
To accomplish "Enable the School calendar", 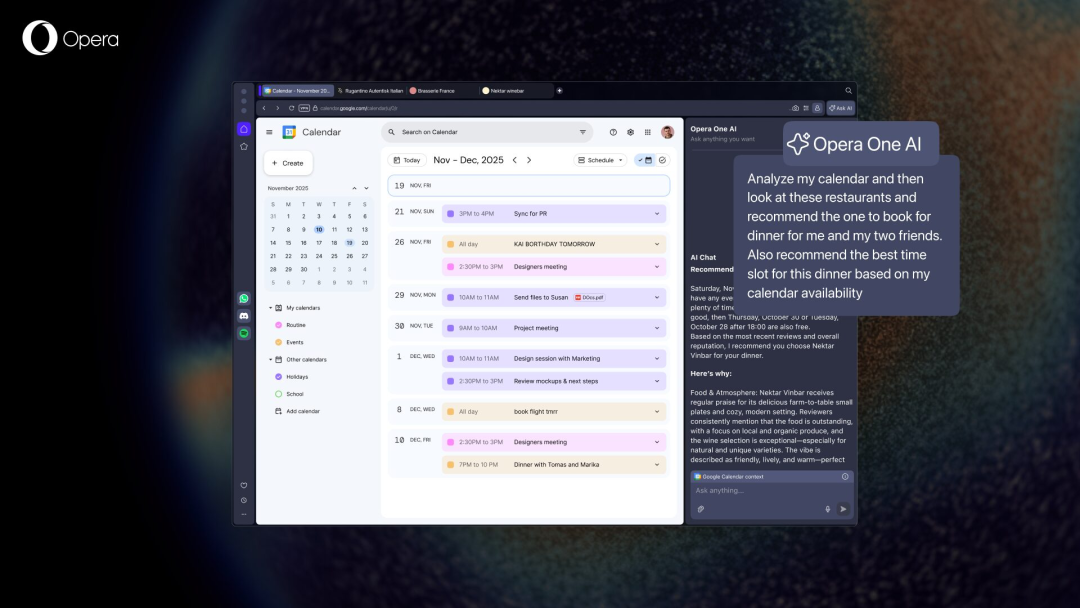I will [x=278, y=393].
